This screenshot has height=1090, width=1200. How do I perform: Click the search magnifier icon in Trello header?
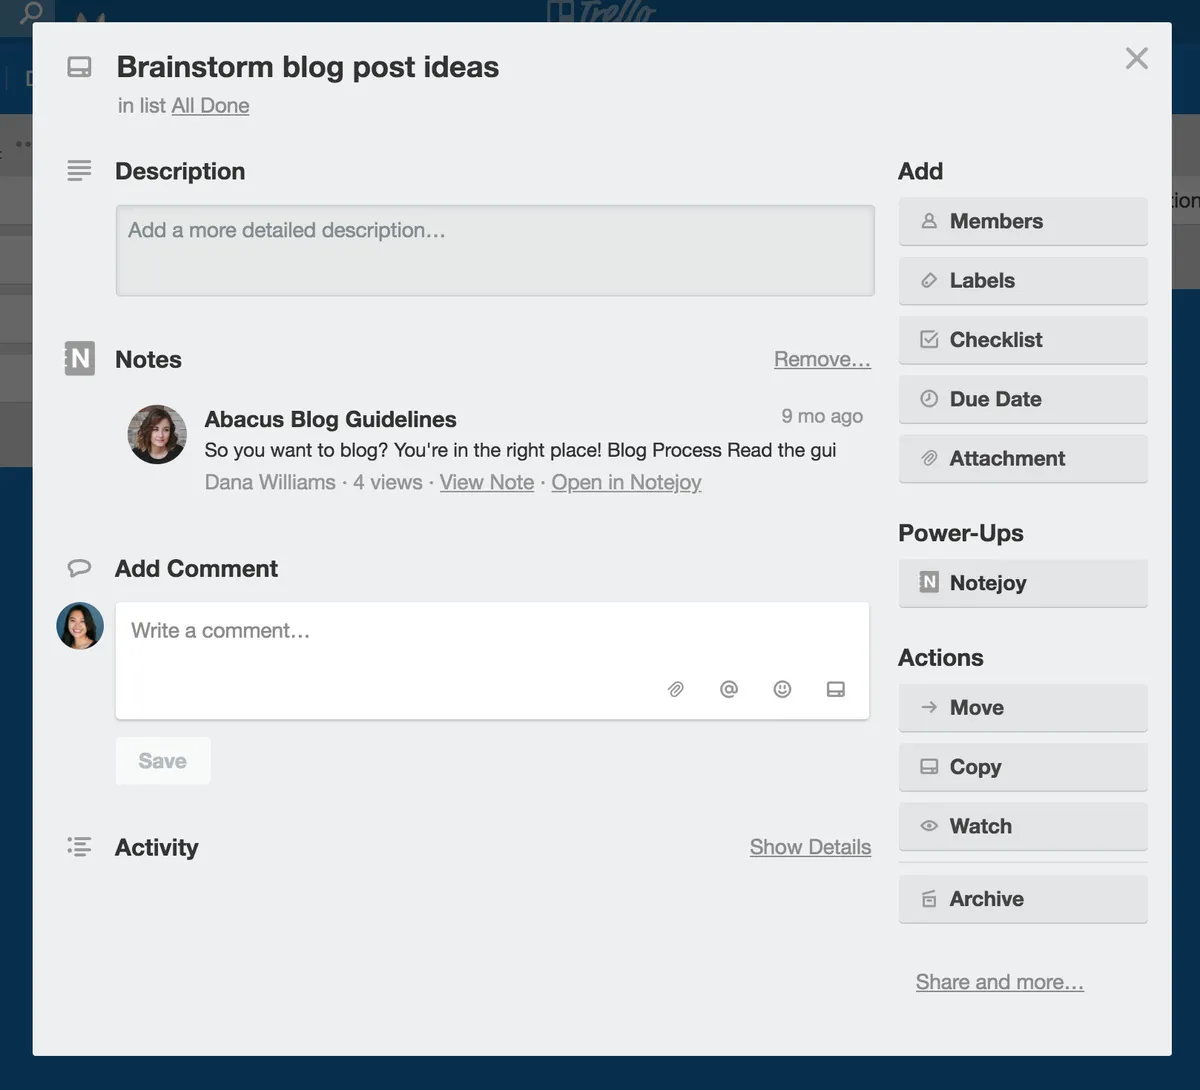point(32,12)
